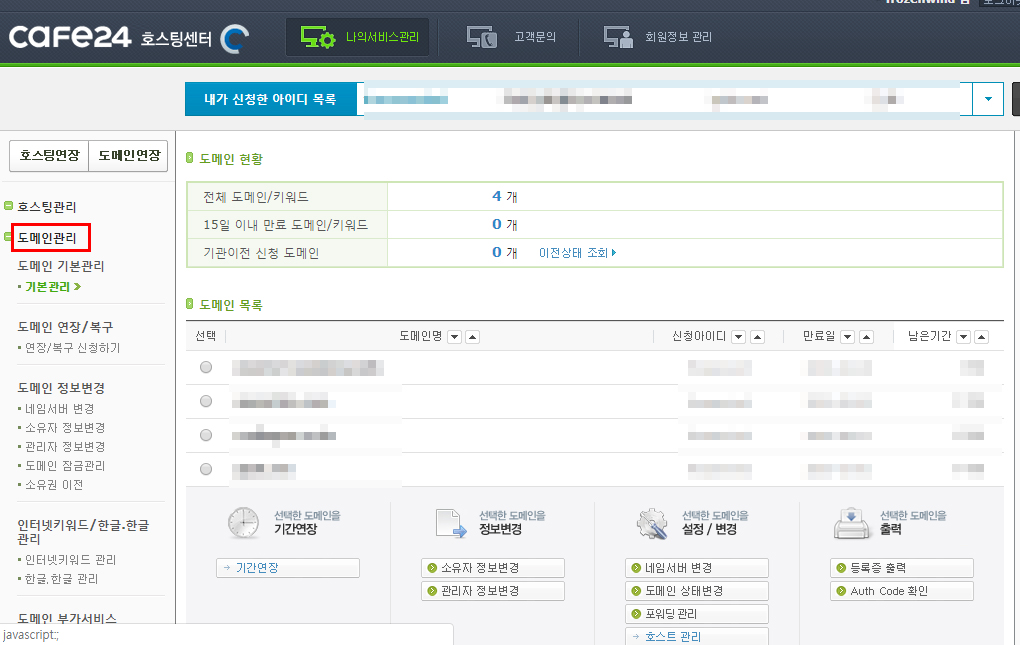Click green arrow icon beside Auth Code 확인
Screen dimensions: 1020x645
841,591
